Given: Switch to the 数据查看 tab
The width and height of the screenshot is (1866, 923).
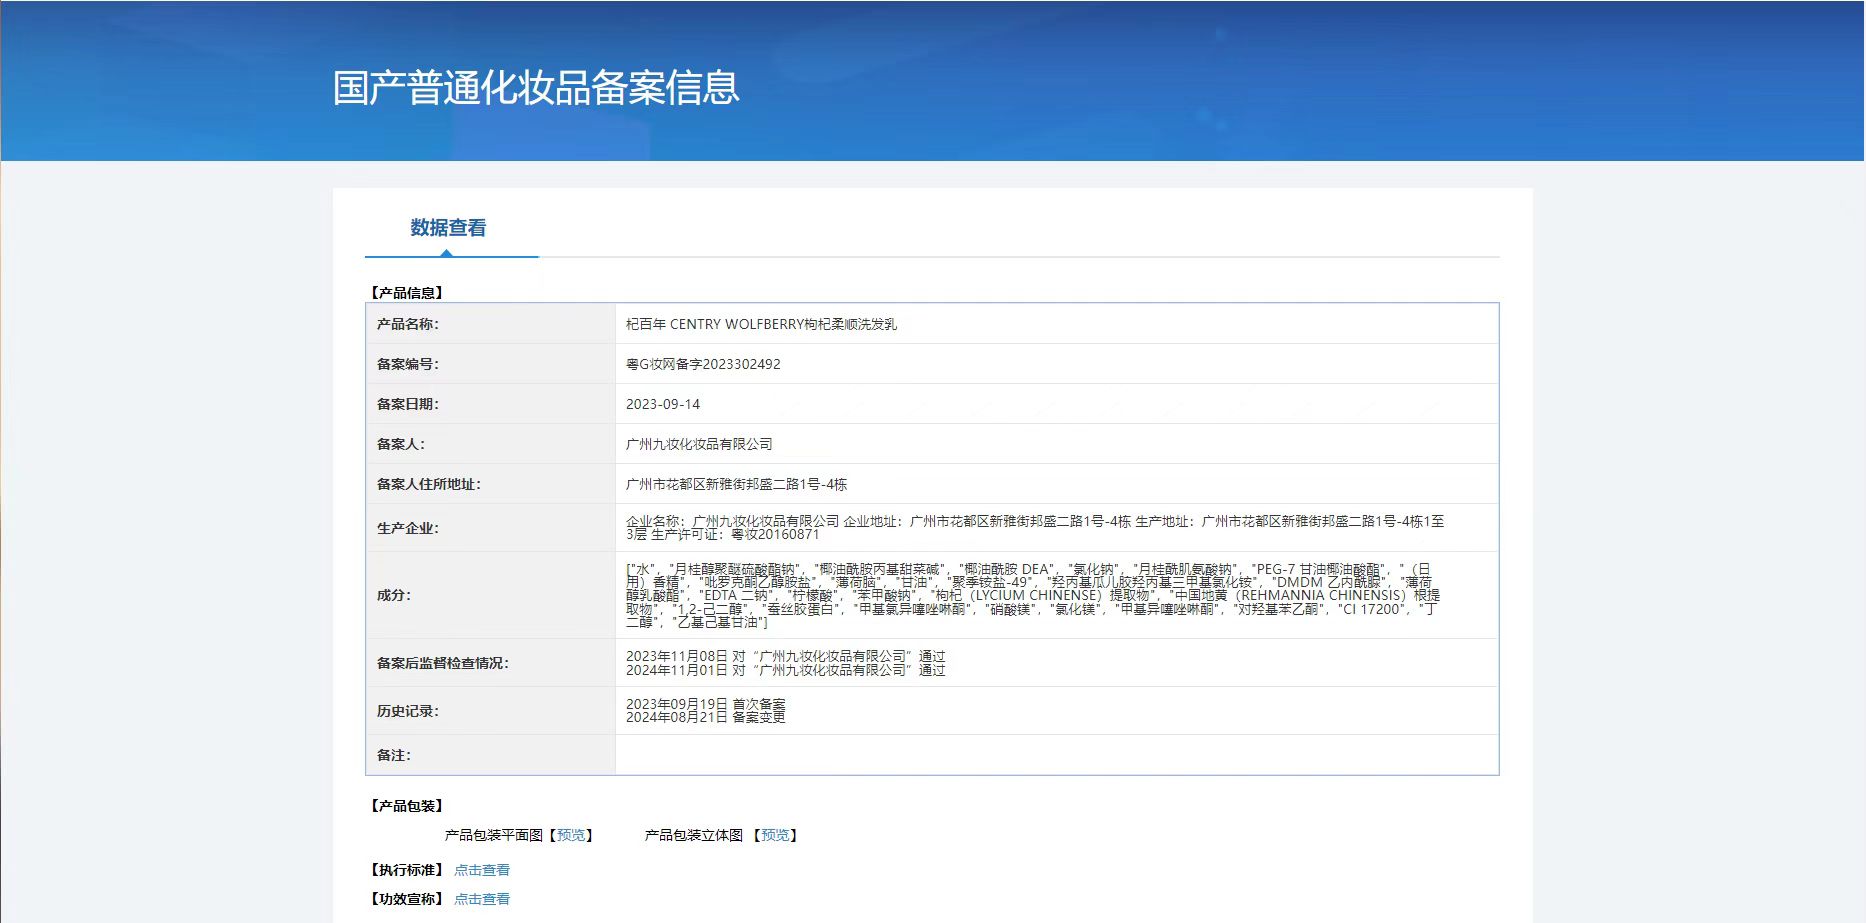Looking at the screenshot, I should (448, 228).
